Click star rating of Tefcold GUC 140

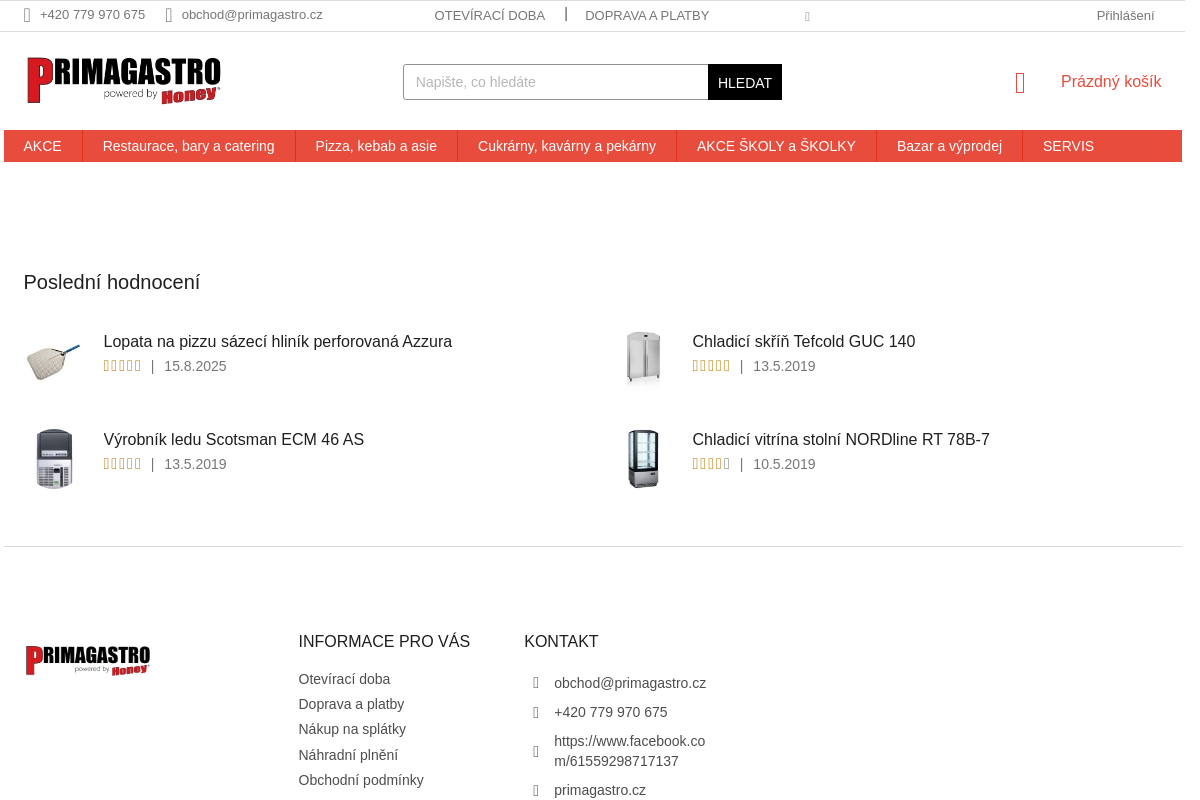click(x=711, y=366)
